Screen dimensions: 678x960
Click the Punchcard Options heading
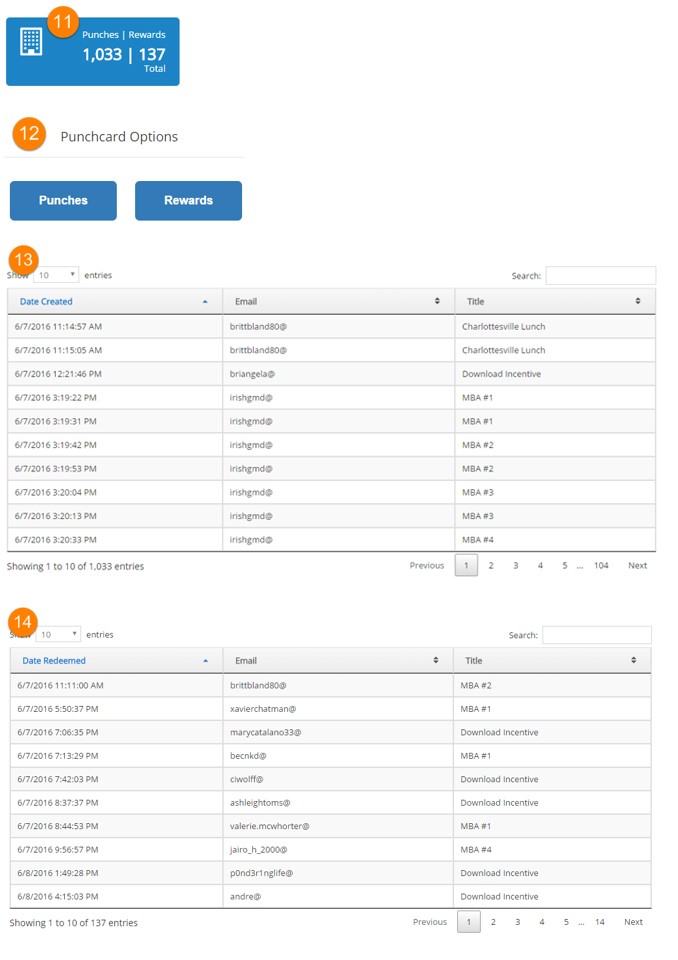coord(119,137)
